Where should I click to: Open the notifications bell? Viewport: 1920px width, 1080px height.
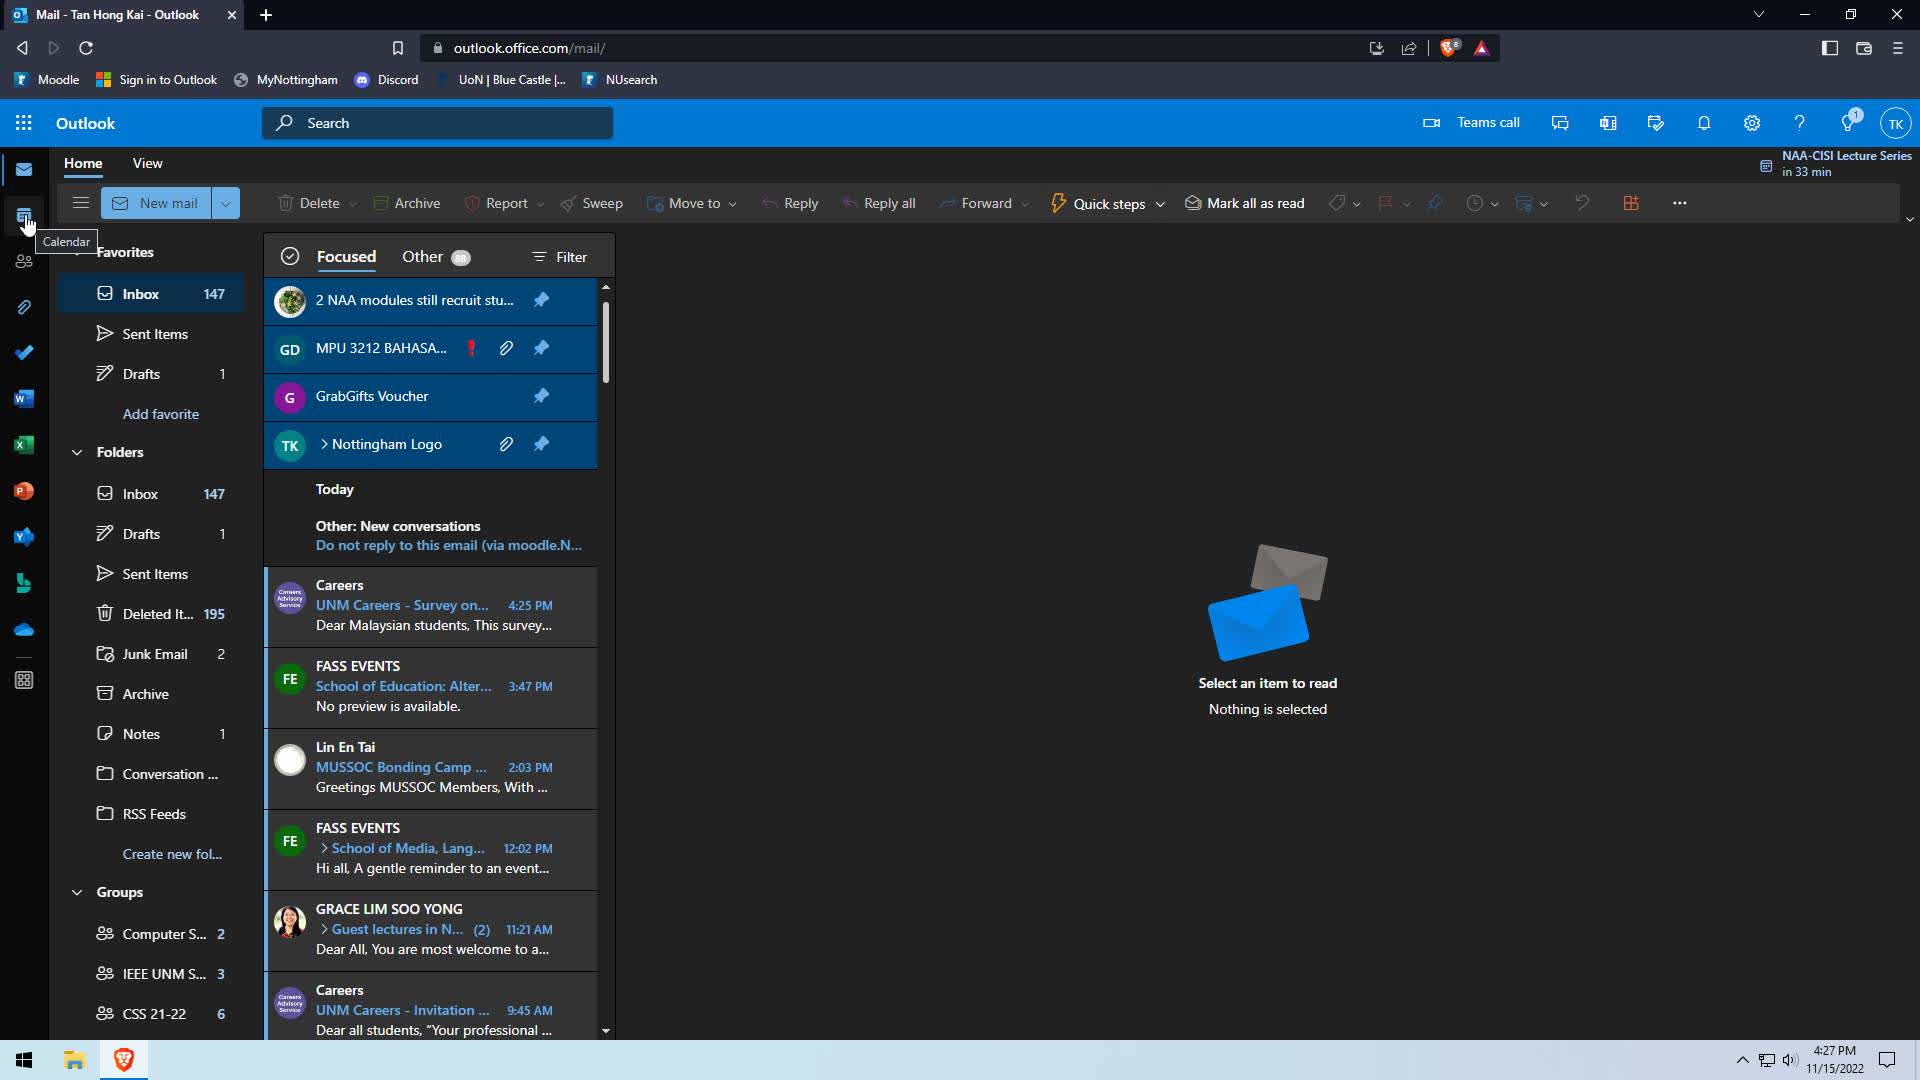pos(1704,123)
